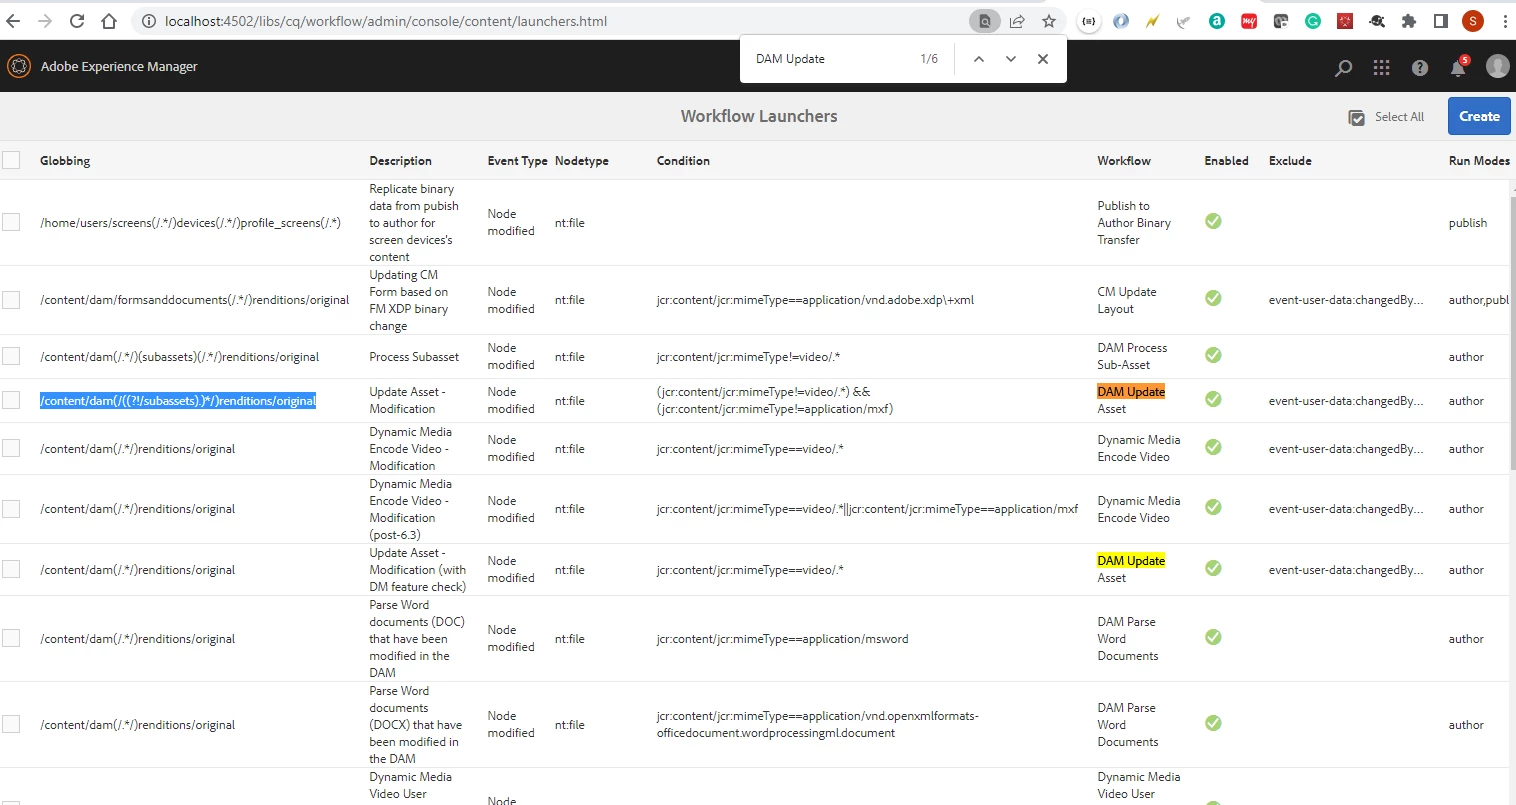Click the Event Type column header
This screenshot has height=805, width=1516.
pyautogui.click(x=517, y=161)
